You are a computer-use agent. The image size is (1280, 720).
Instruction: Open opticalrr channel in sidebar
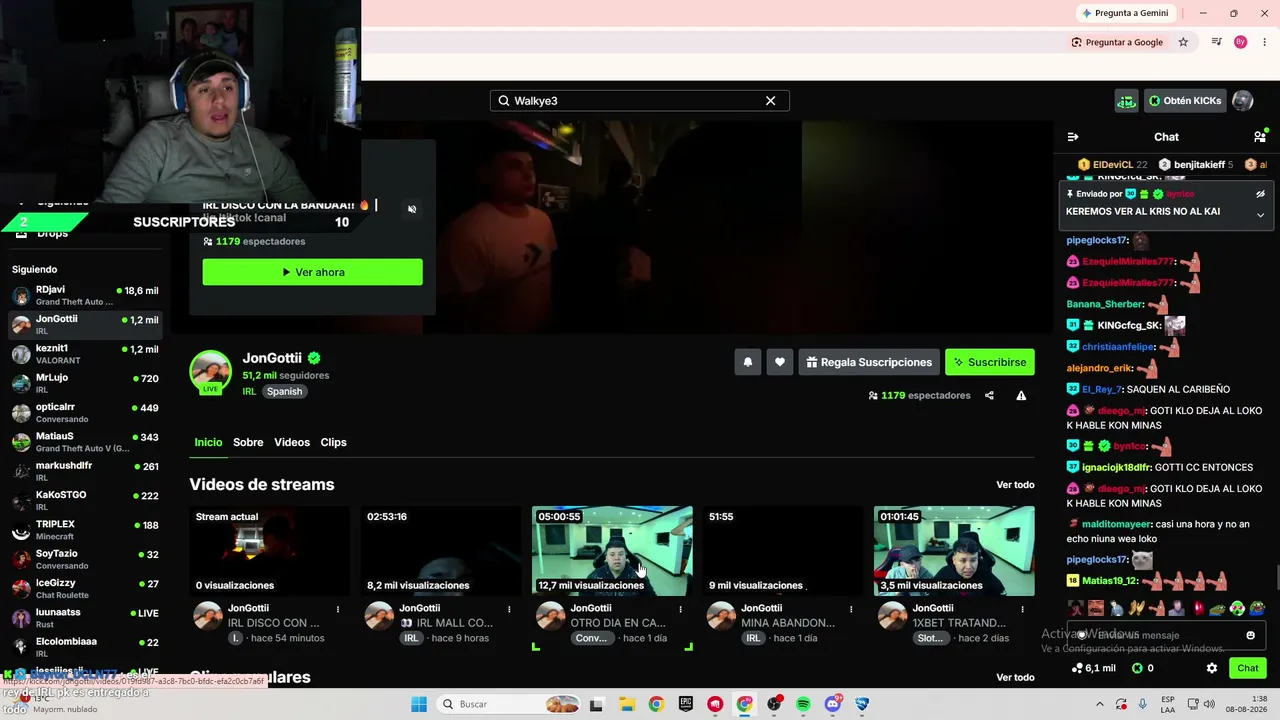tap(85, 413)
